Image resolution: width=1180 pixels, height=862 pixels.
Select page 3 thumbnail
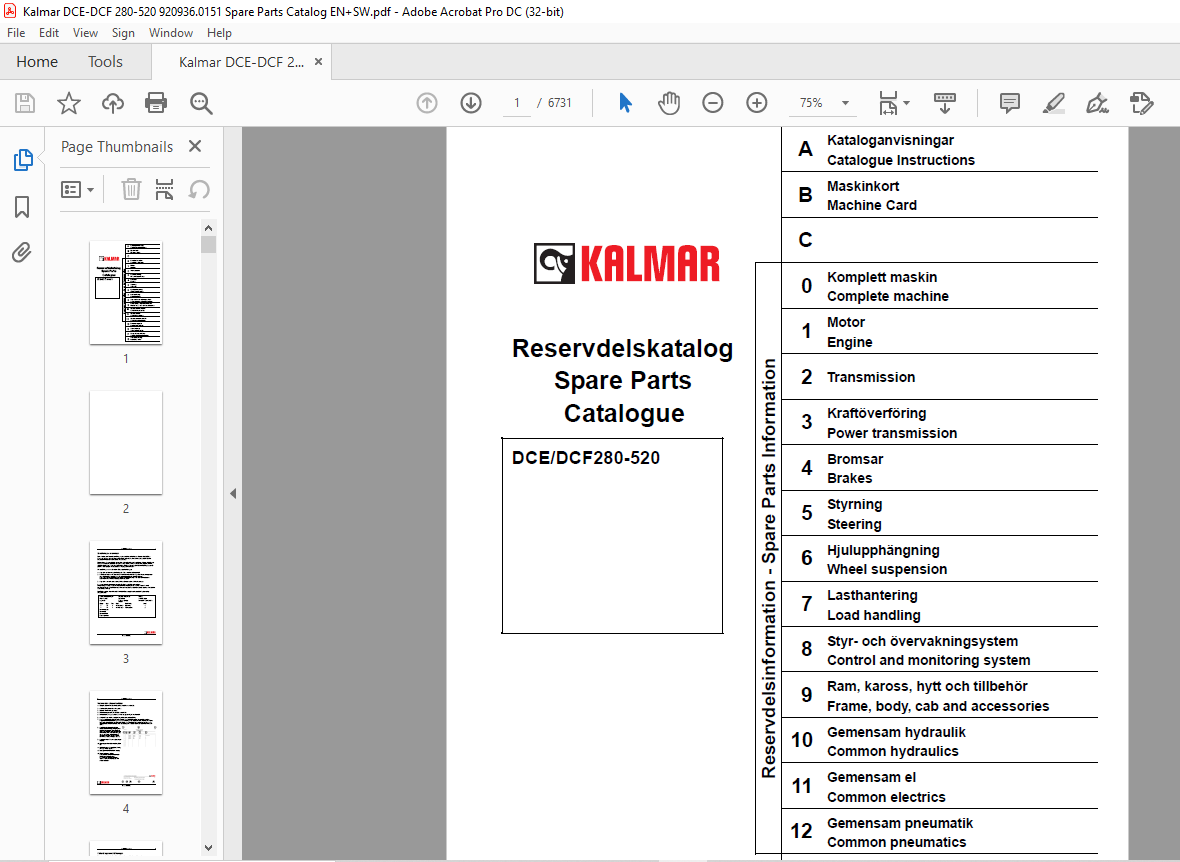coord(126,592)
